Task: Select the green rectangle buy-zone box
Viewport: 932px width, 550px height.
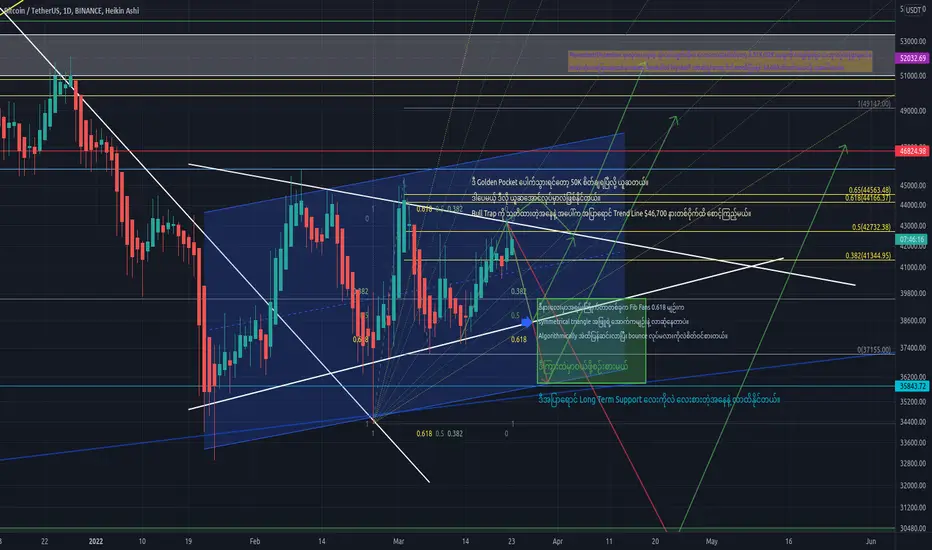Action: pos(591,341)
